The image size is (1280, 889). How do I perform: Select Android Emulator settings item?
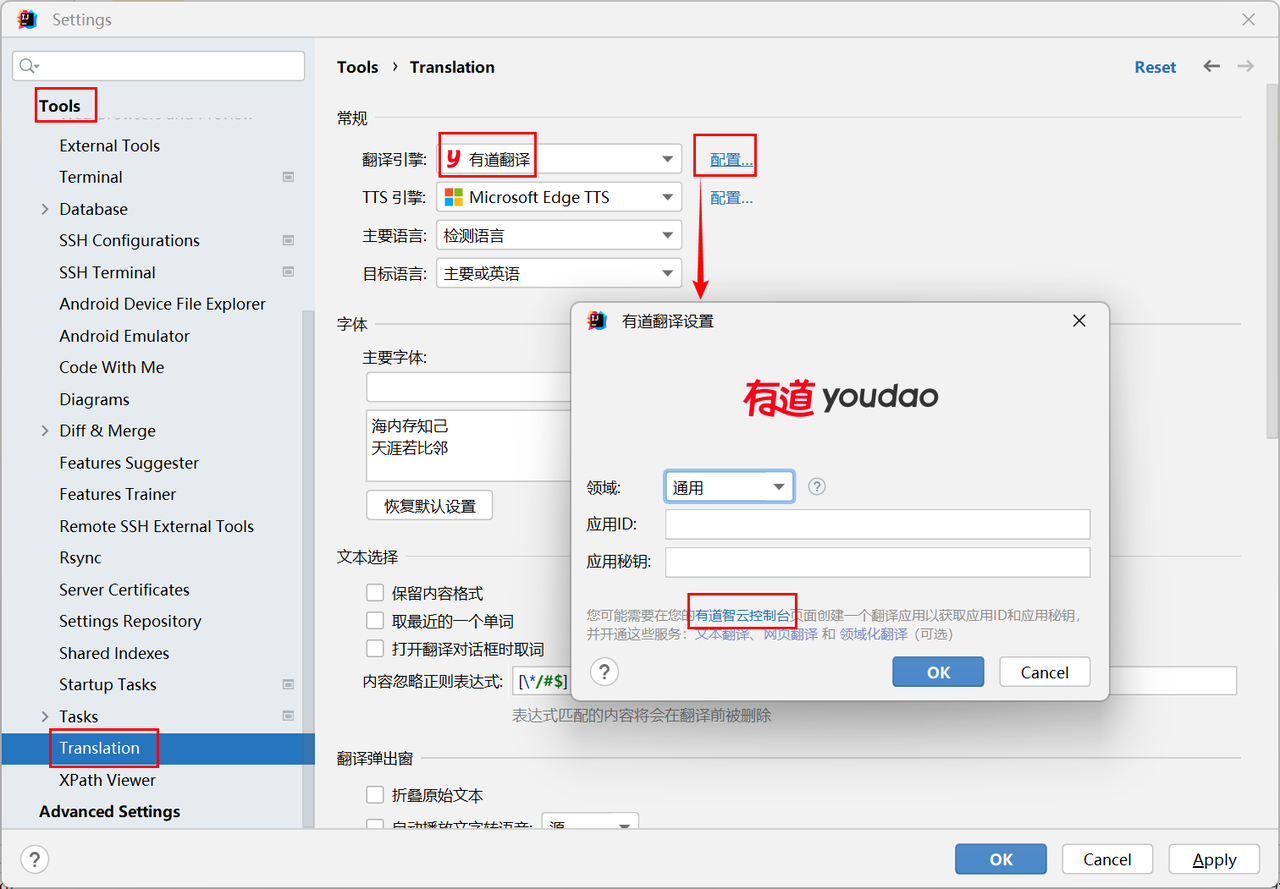pyautogui.click(x=124, y=336)
